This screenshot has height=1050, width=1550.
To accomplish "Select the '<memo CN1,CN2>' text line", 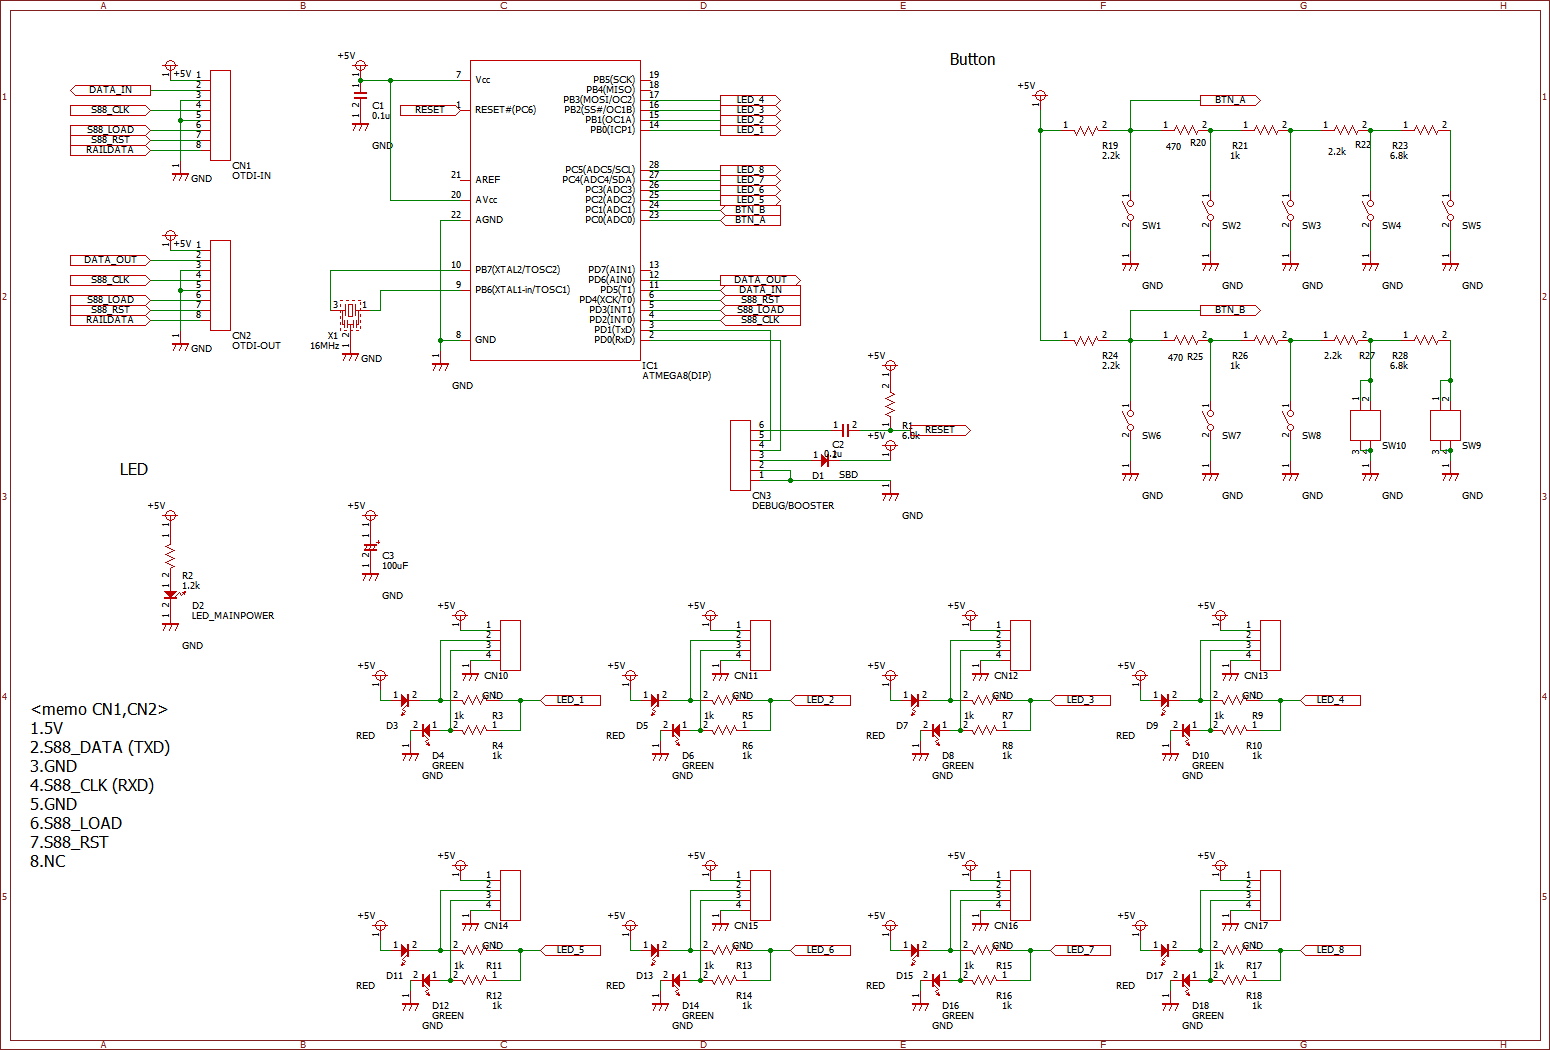I will tap(99, 709).
